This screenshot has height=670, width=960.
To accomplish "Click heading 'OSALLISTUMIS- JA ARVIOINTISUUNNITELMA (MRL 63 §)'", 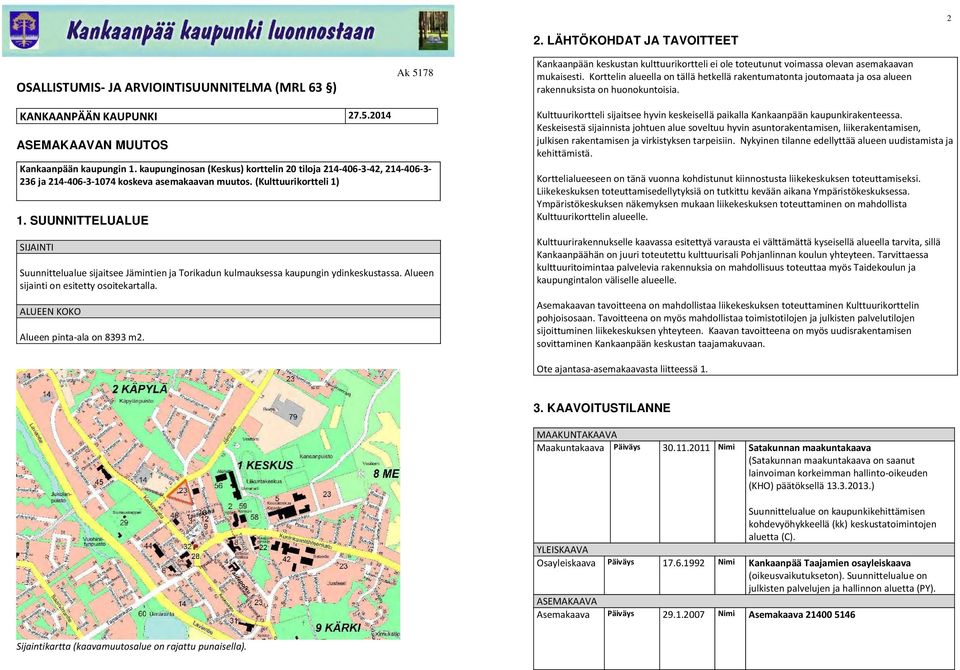I will point(176,88).
